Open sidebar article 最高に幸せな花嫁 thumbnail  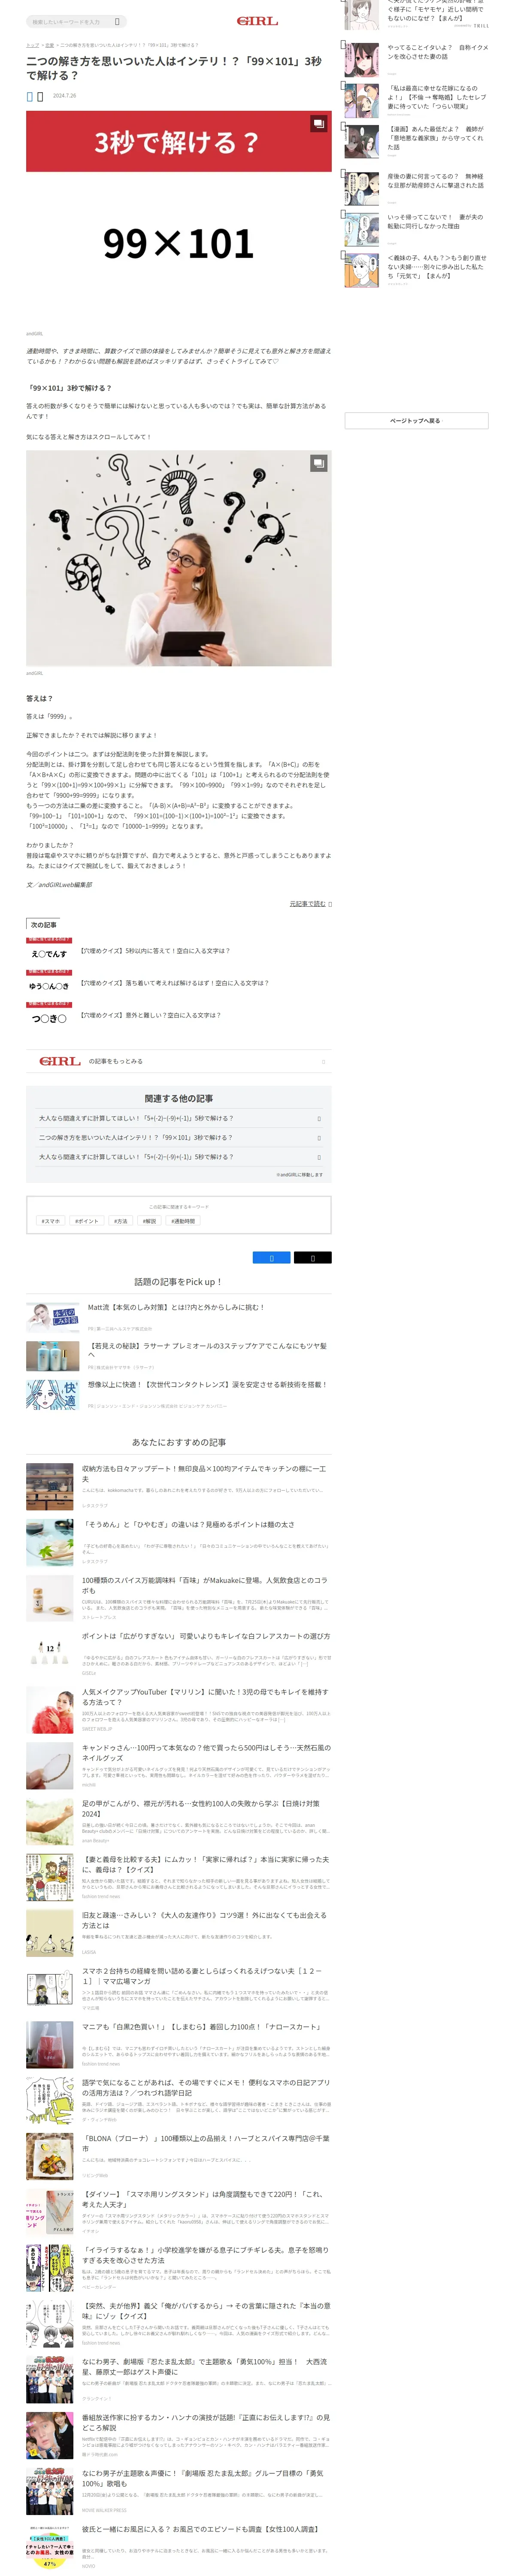(x=362, y=100)
